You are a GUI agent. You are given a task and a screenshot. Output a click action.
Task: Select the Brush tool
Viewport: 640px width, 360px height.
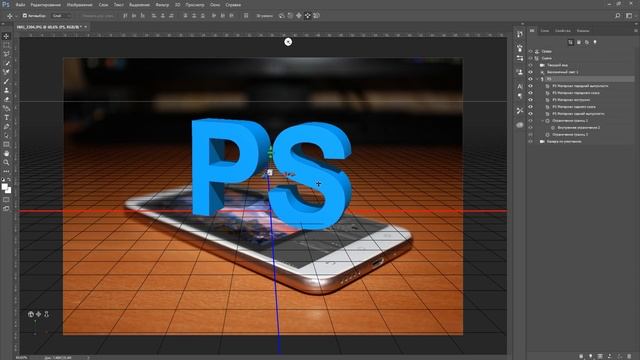[6, 81]
